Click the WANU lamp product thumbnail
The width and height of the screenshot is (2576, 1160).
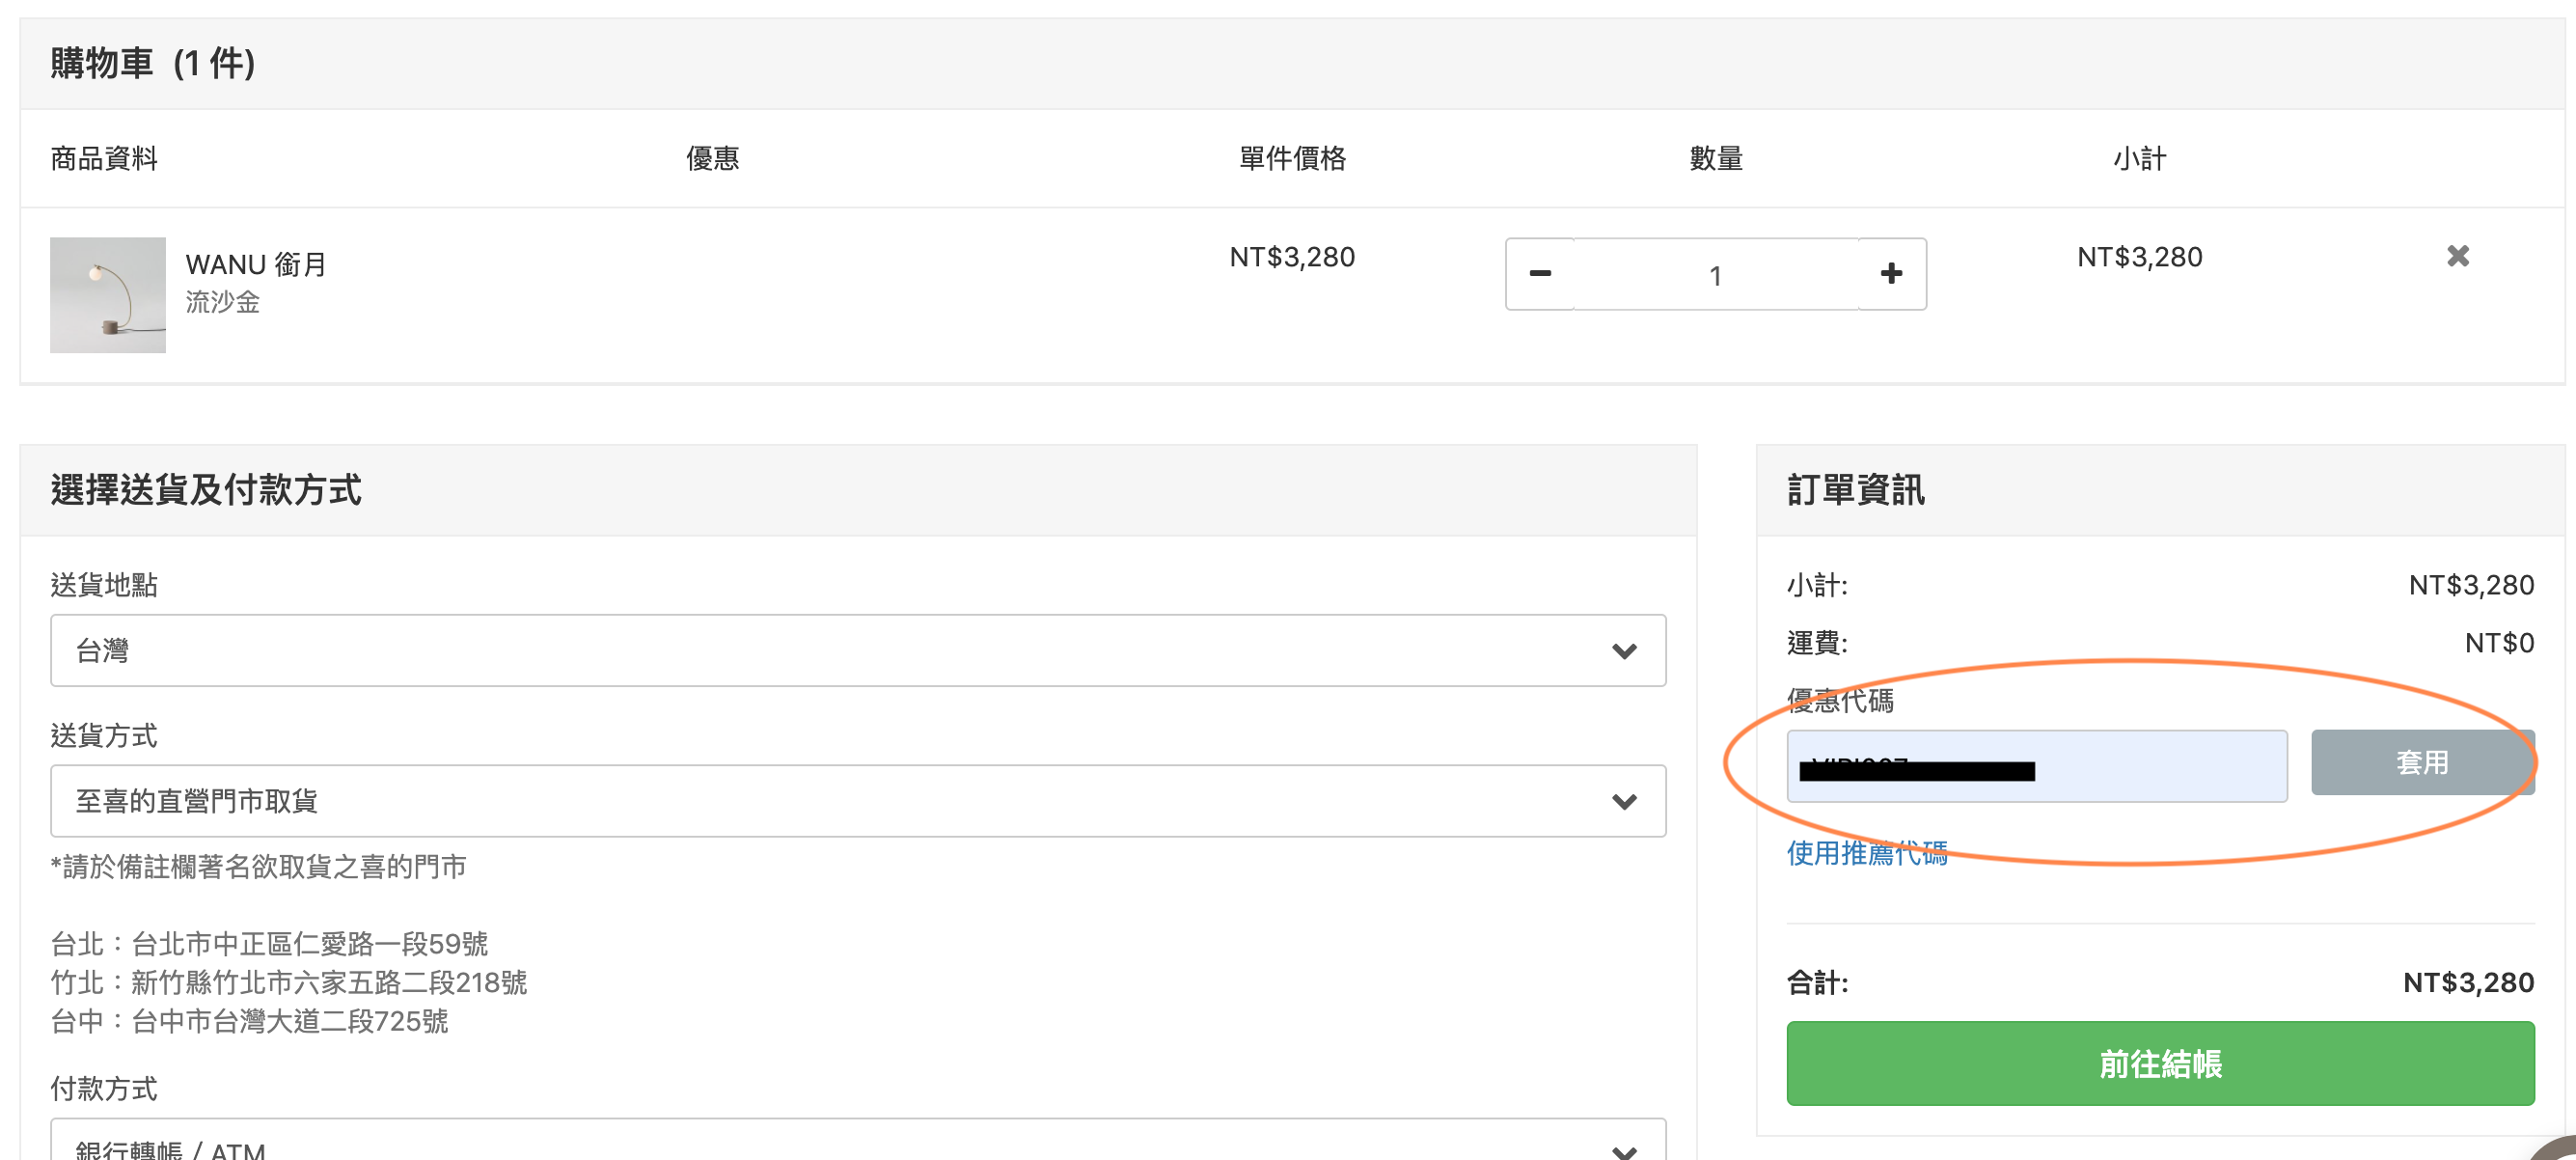(108, 295)
